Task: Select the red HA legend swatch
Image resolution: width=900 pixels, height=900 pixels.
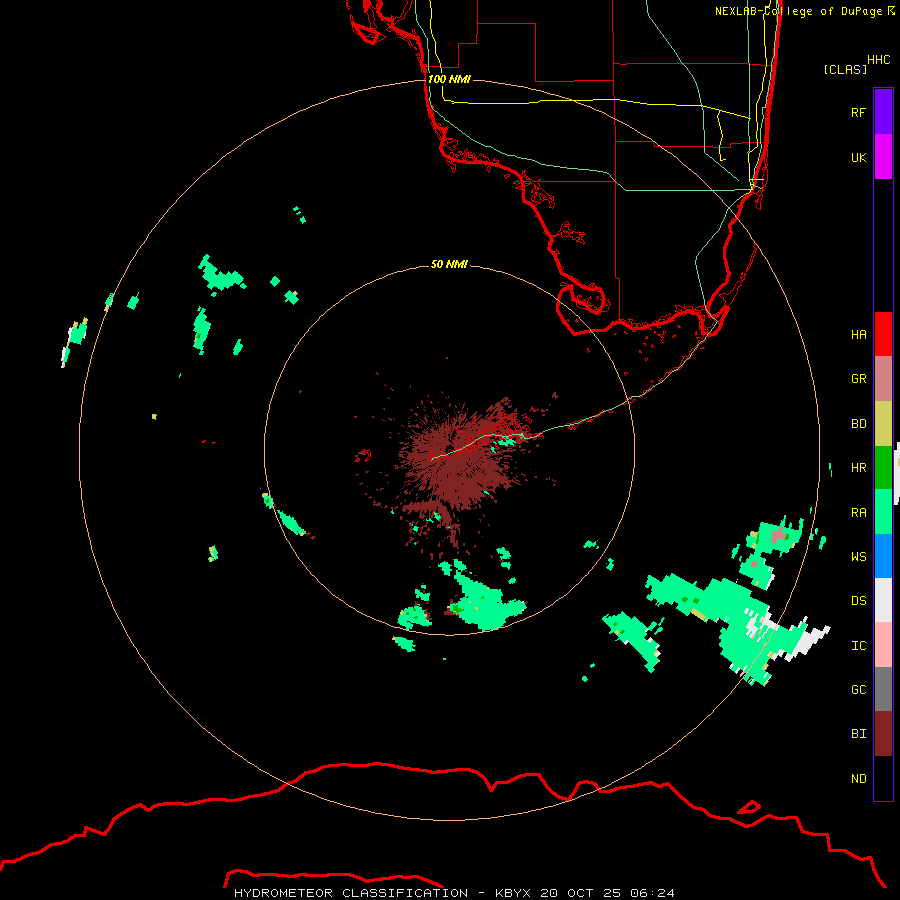Action: [883, 334]
